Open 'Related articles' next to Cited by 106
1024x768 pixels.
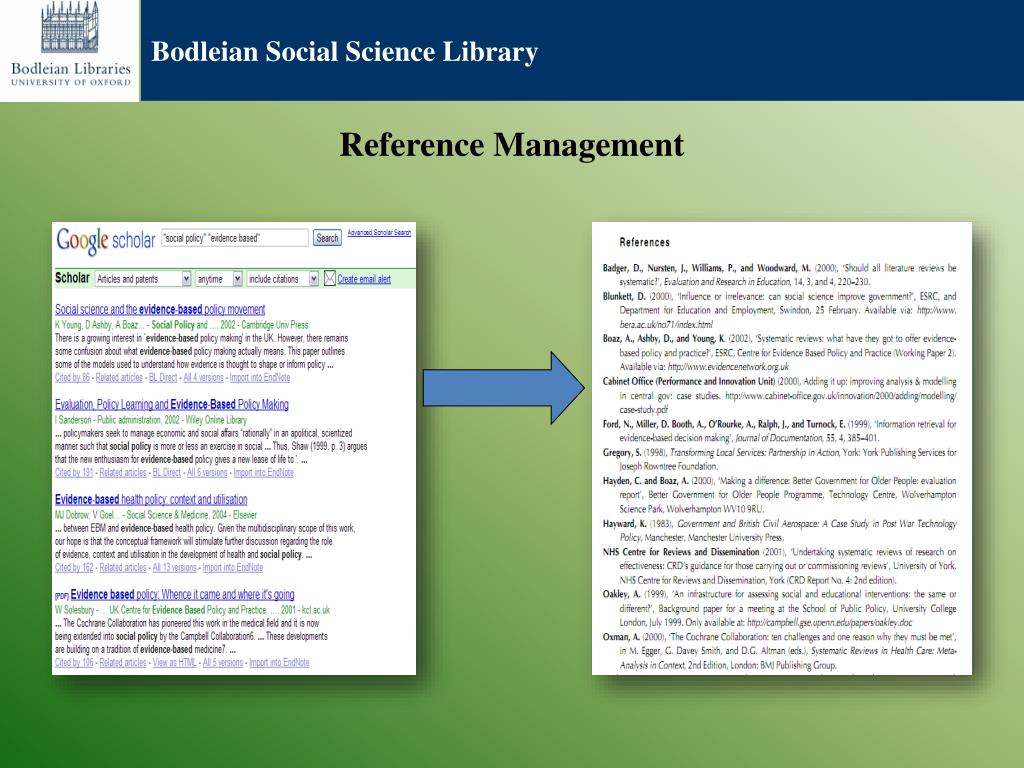(123, 662)
